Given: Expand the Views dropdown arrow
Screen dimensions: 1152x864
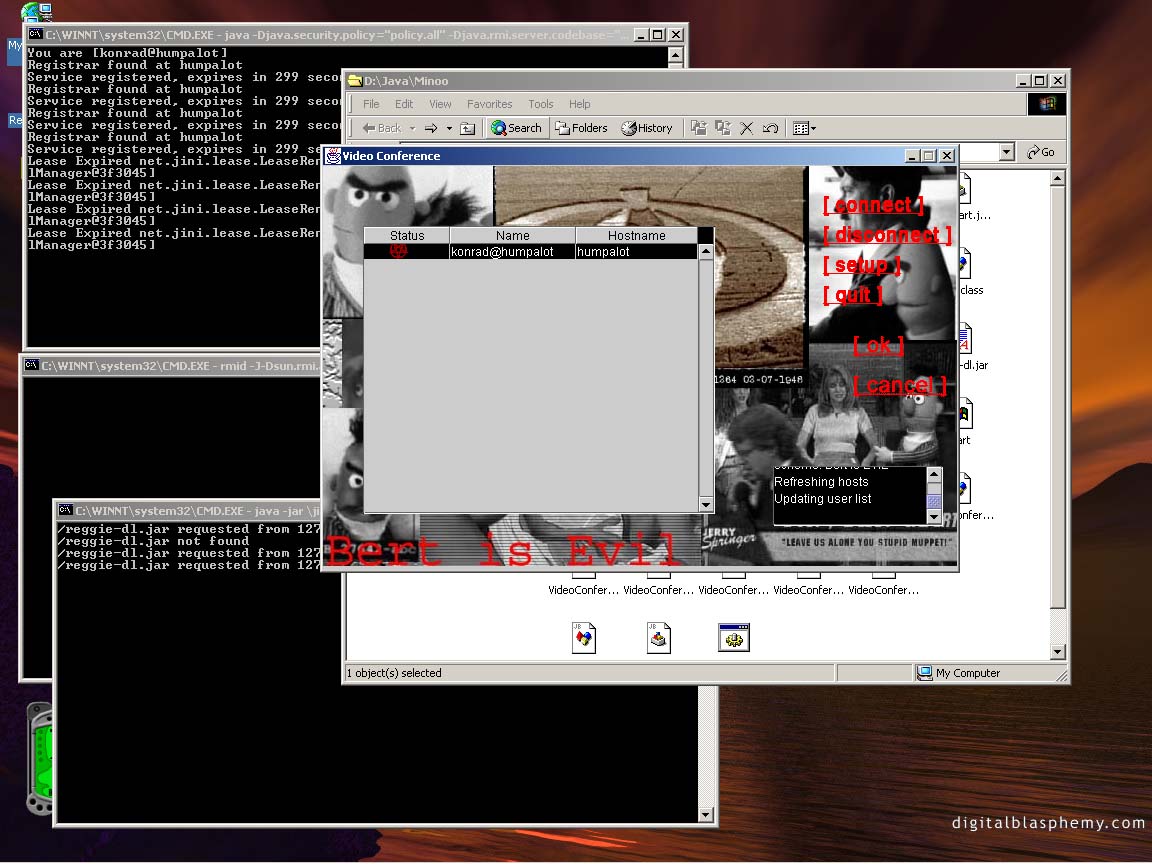Looking at the screenshot, I should tap(813, 129).
